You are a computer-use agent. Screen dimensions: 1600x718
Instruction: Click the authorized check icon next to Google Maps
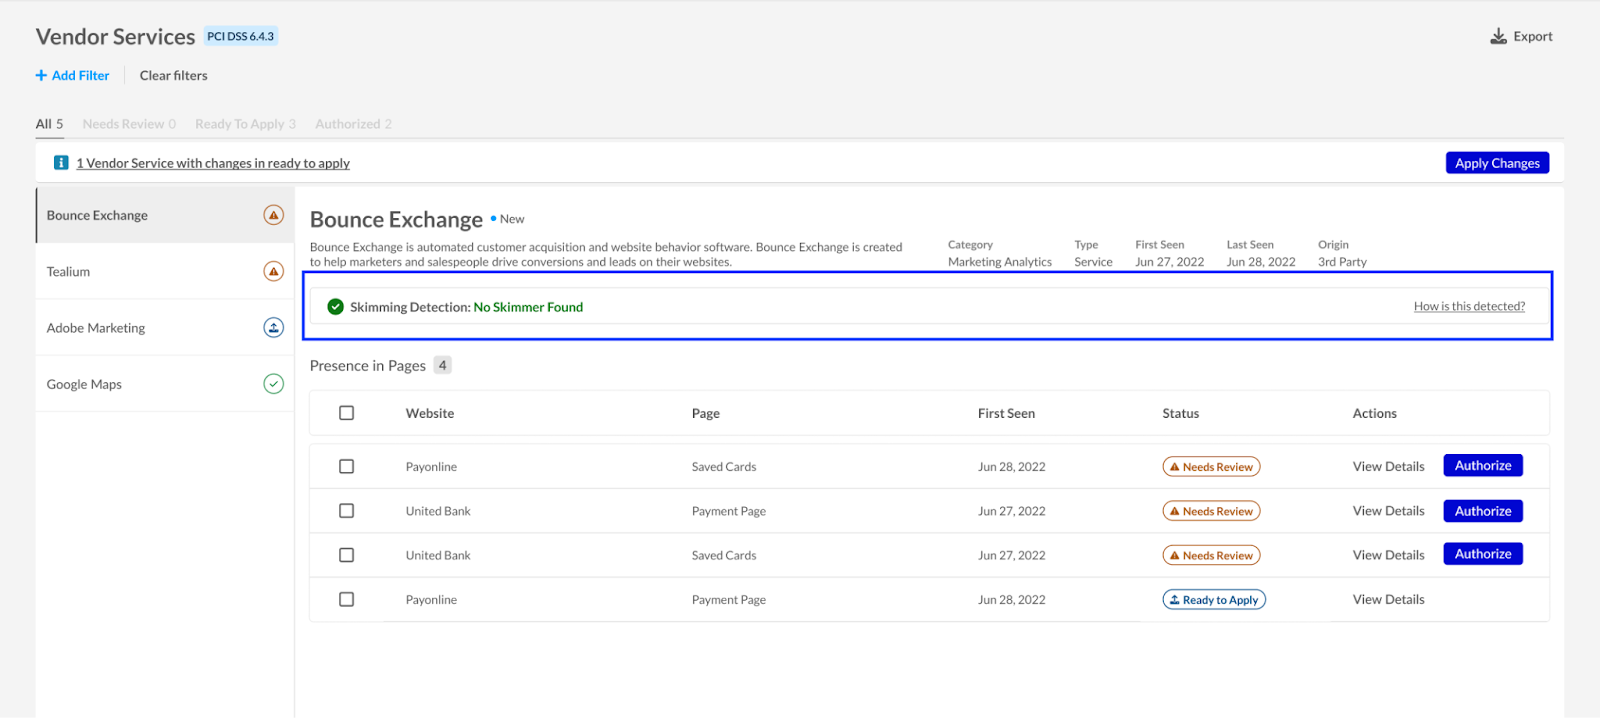coord(273,384)
